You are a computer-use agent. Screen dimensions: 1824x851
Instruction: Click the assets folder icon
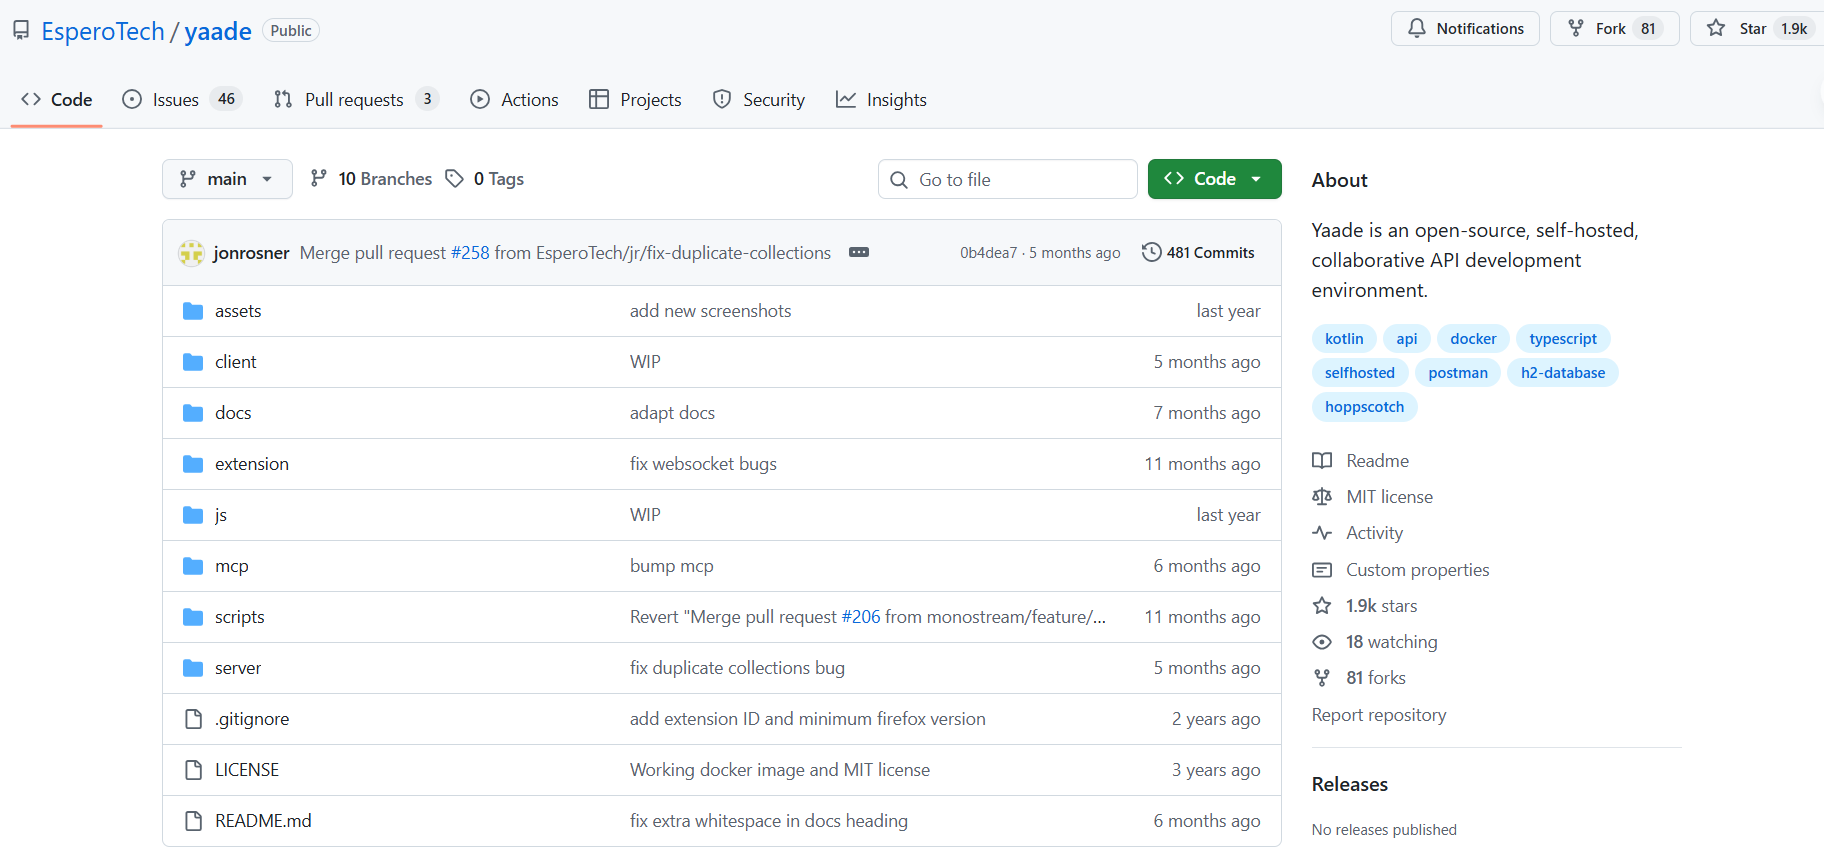coord(193,311)
